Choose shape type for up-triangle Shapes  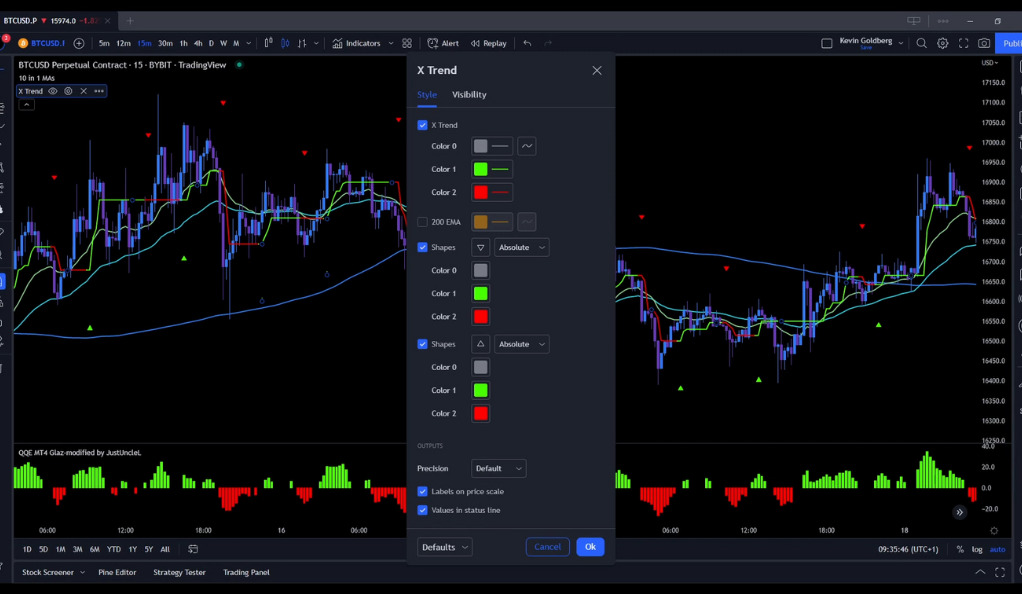coord(480,344)
